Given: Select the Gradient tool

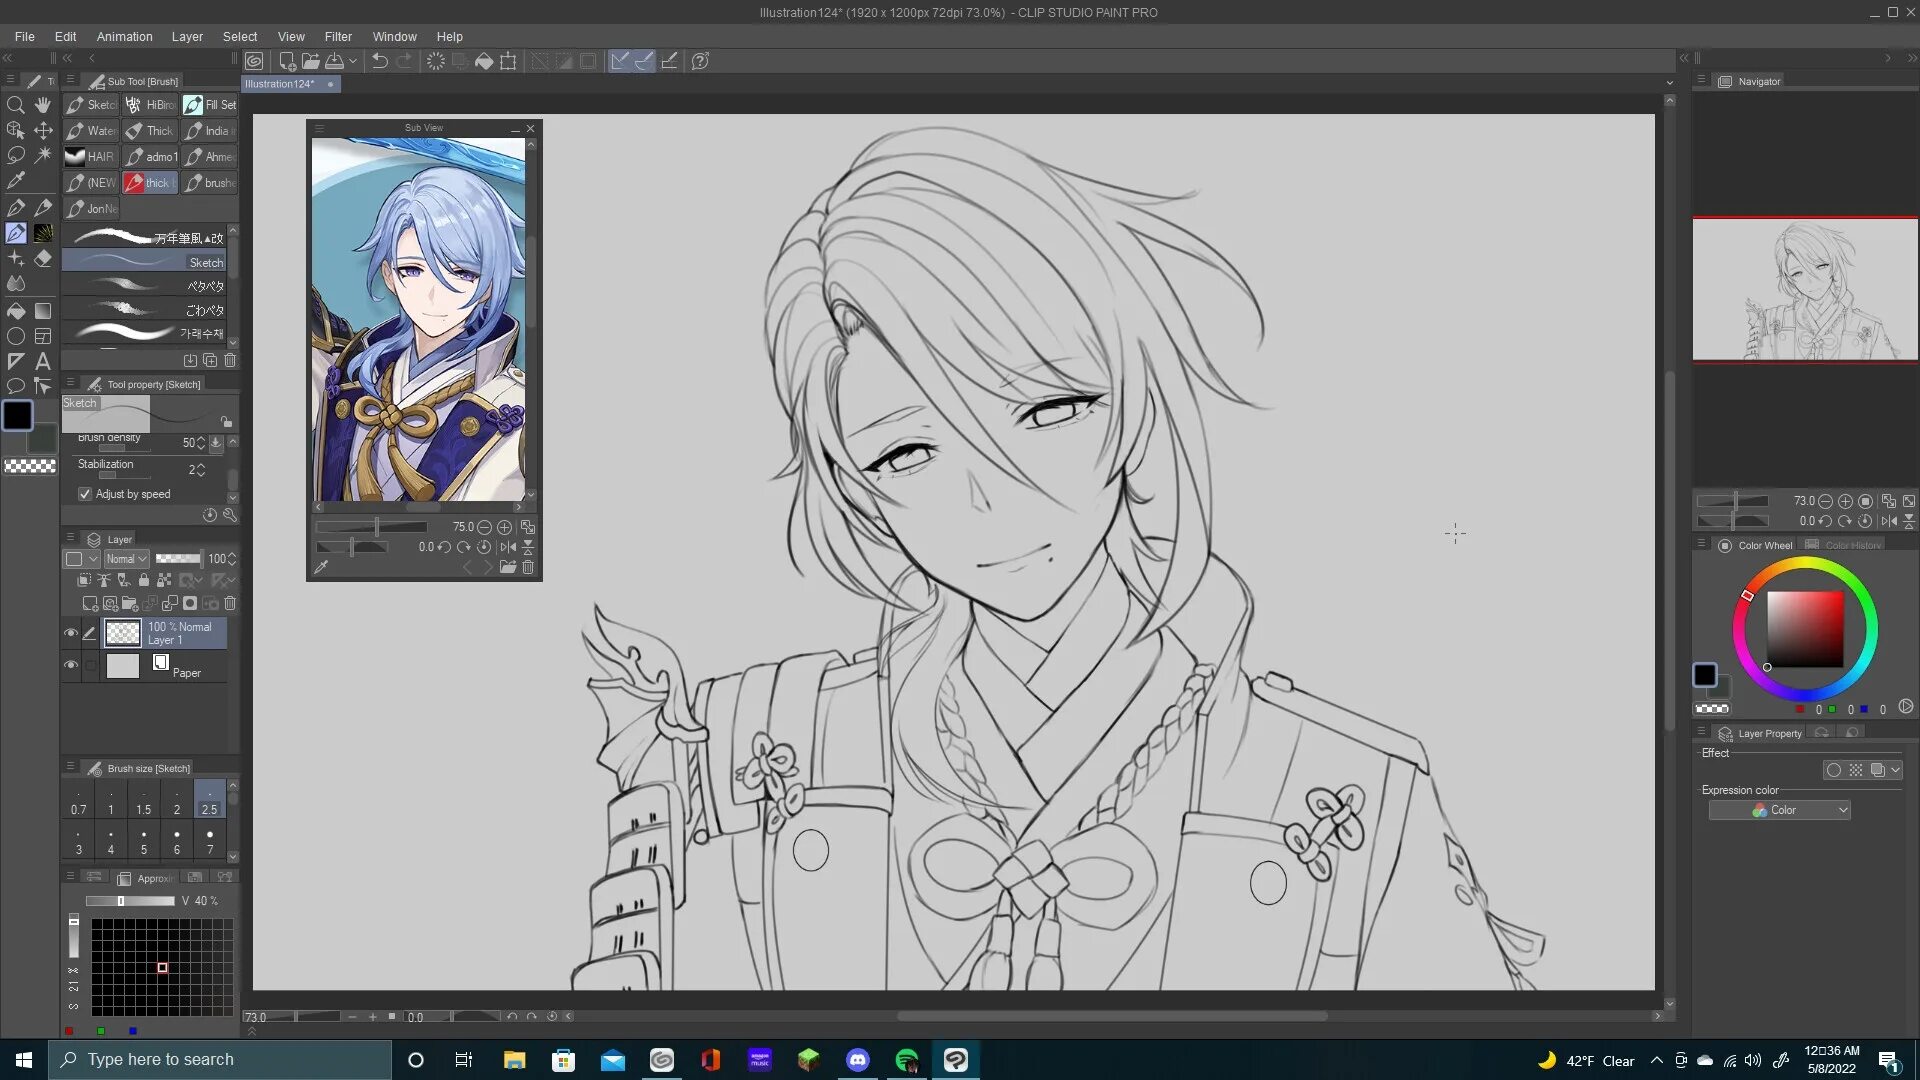Looking at the screenshot, I should click(x=43, y=311).
